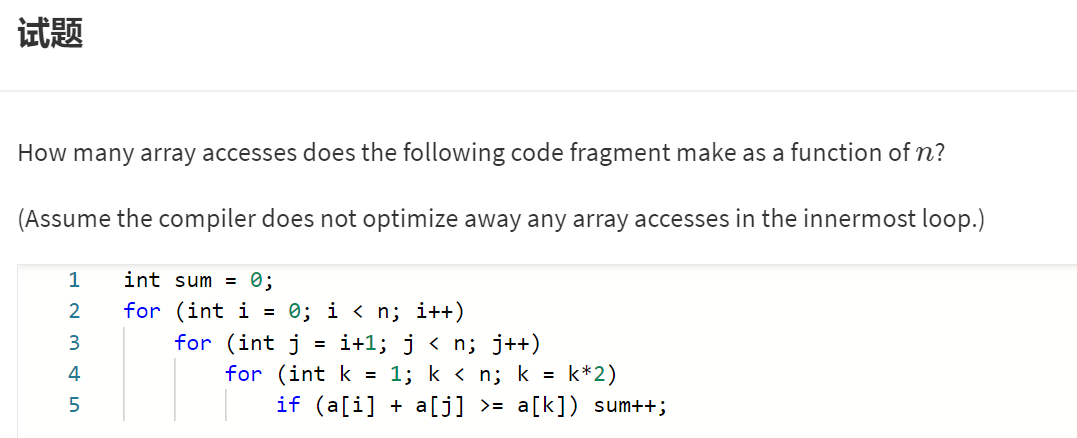Click line number 2 in the code gutter

click(x=74, y=311)
